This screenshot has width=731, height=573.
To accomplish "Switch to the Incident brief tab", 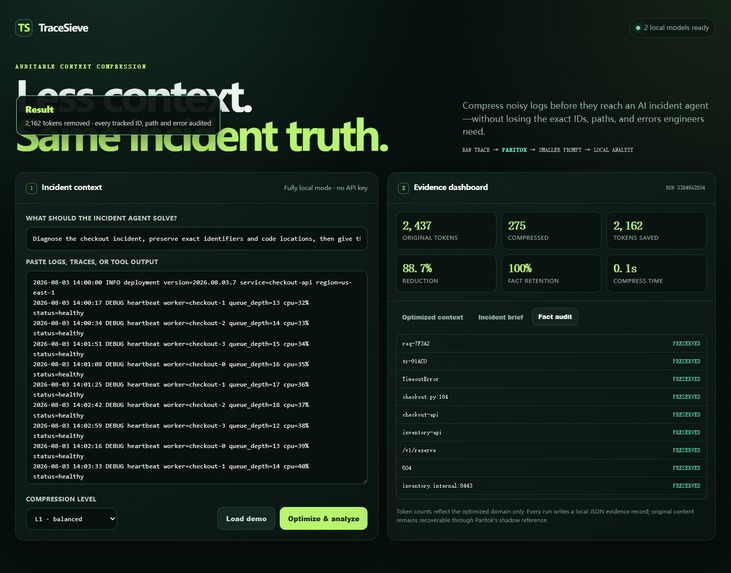I will (x=500, y=317).
